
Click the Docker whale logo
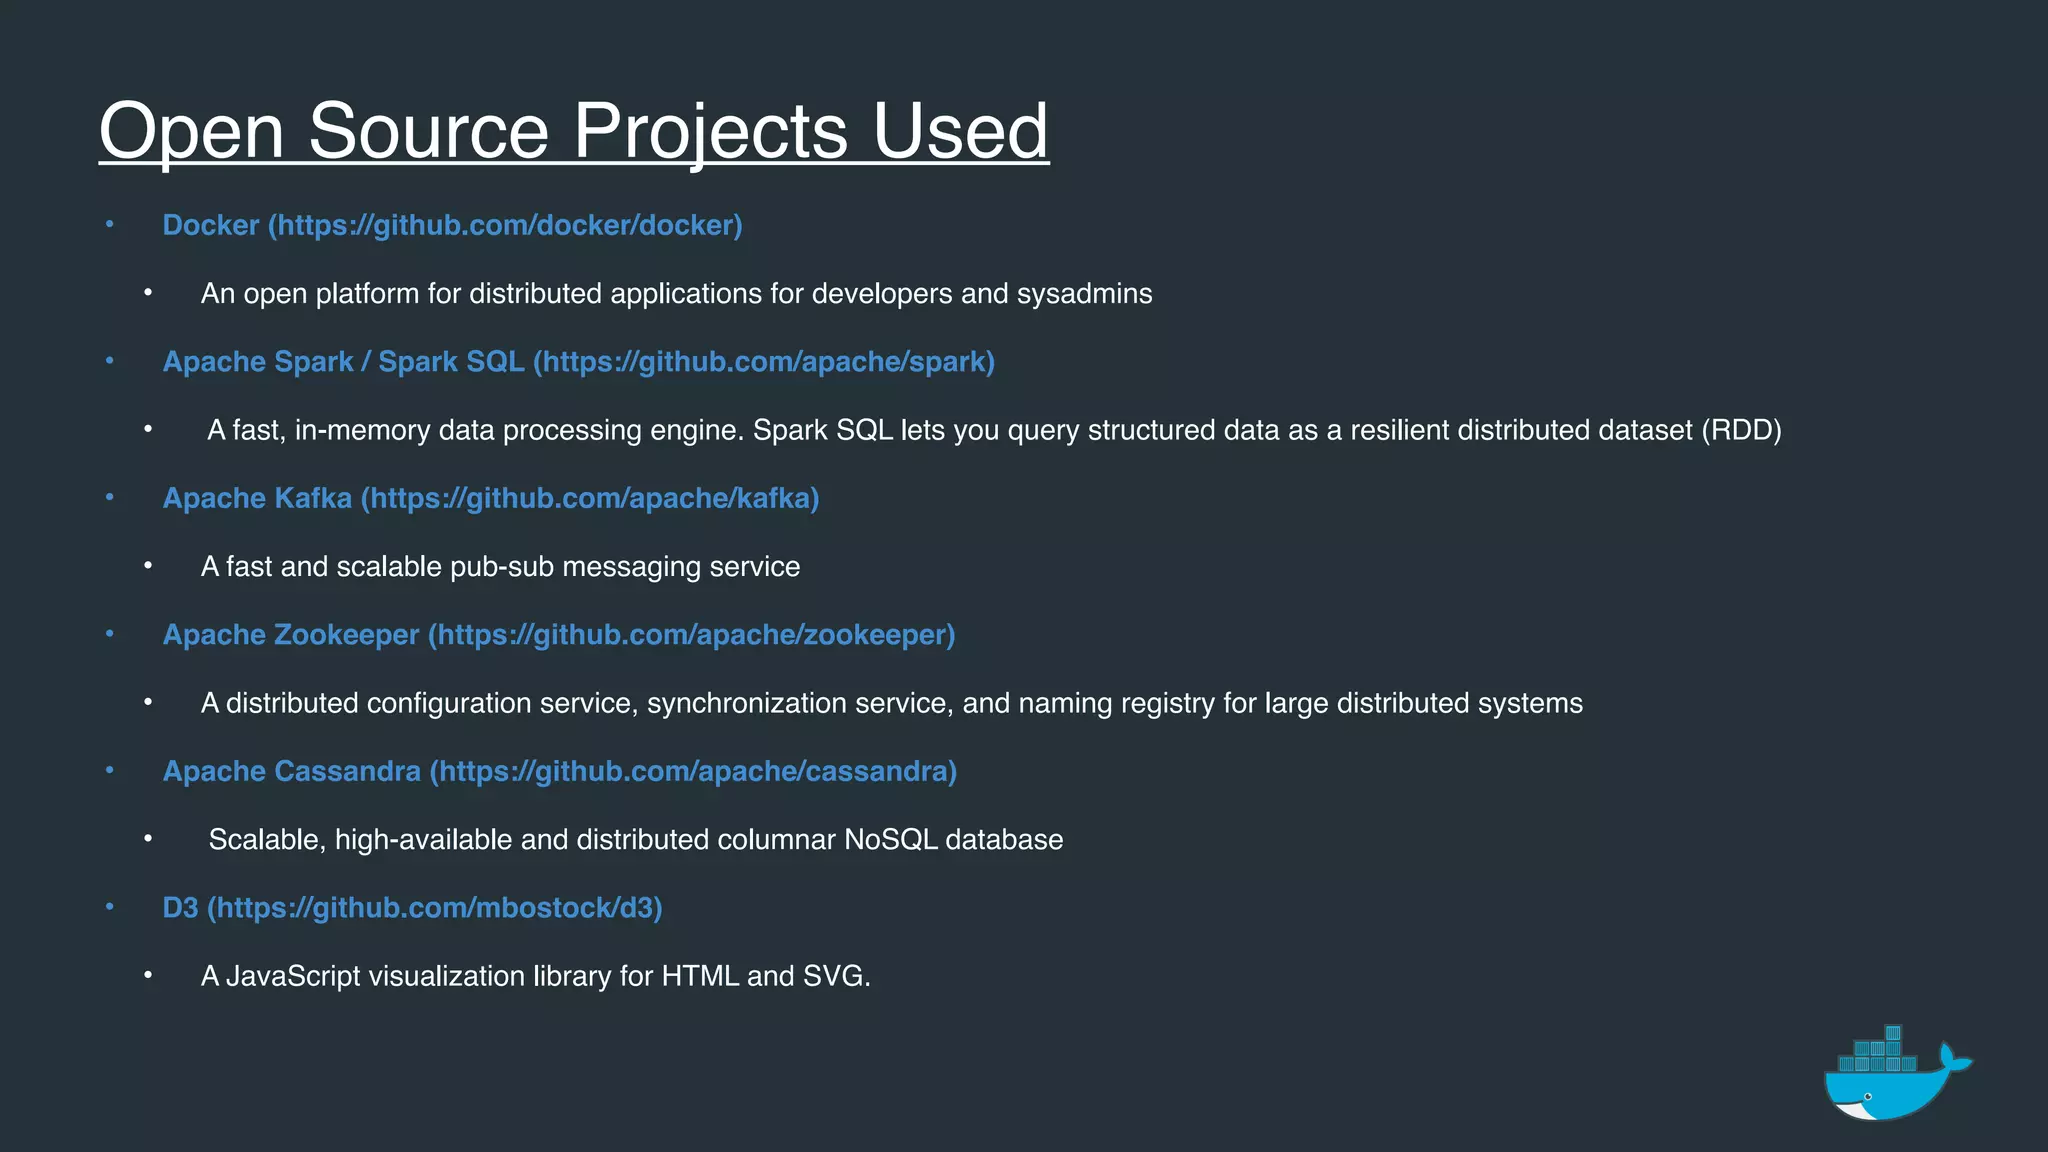(1897, 1073)
